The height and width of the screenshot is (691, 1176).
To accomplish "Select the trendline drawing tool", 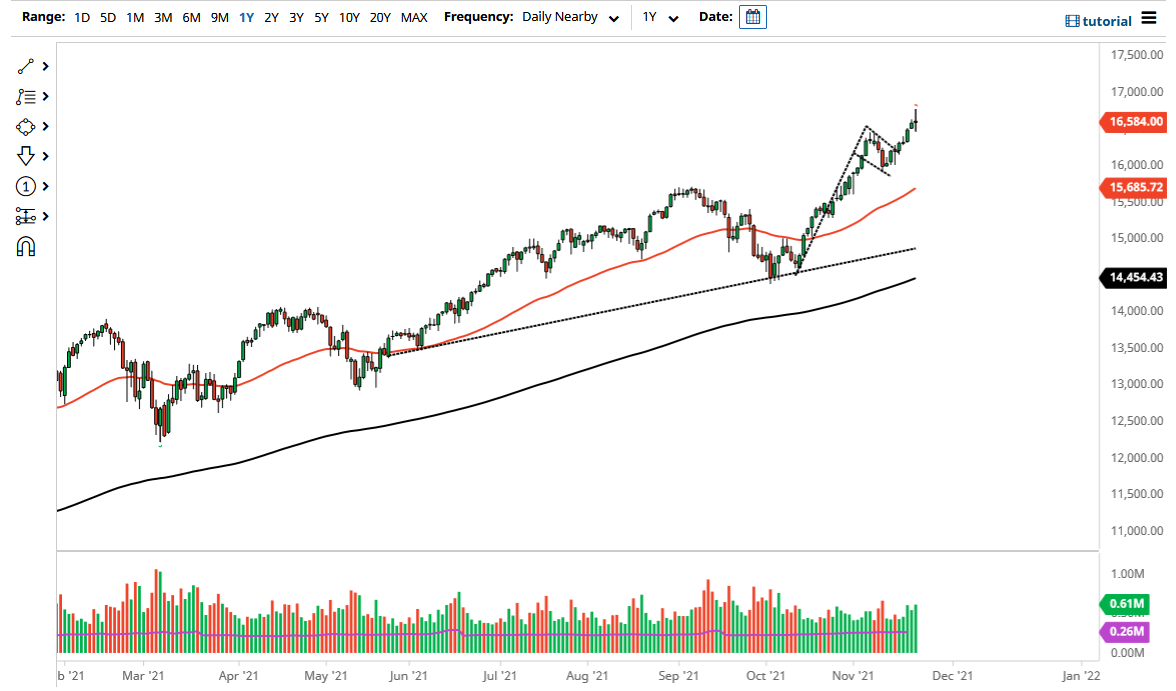I will pyautogui.click(x=27, y=66).
